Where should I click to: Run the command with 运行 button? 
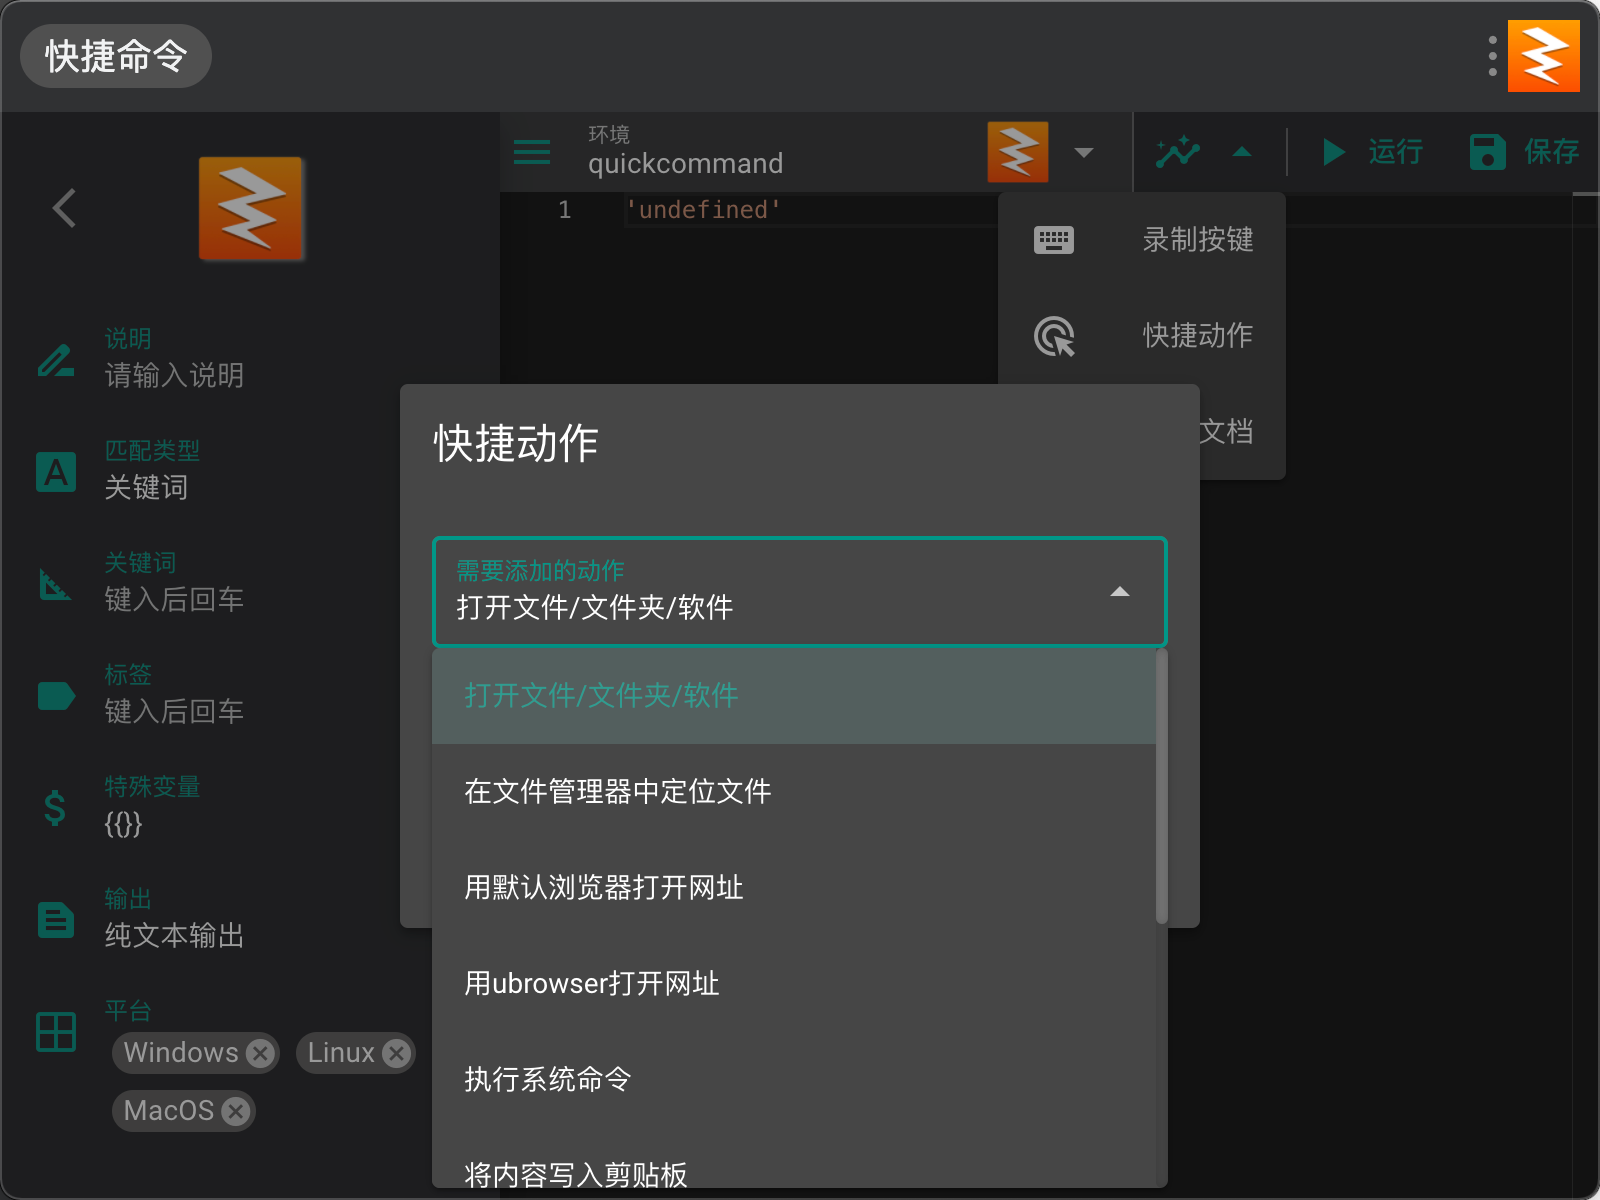pos(1372,152)
